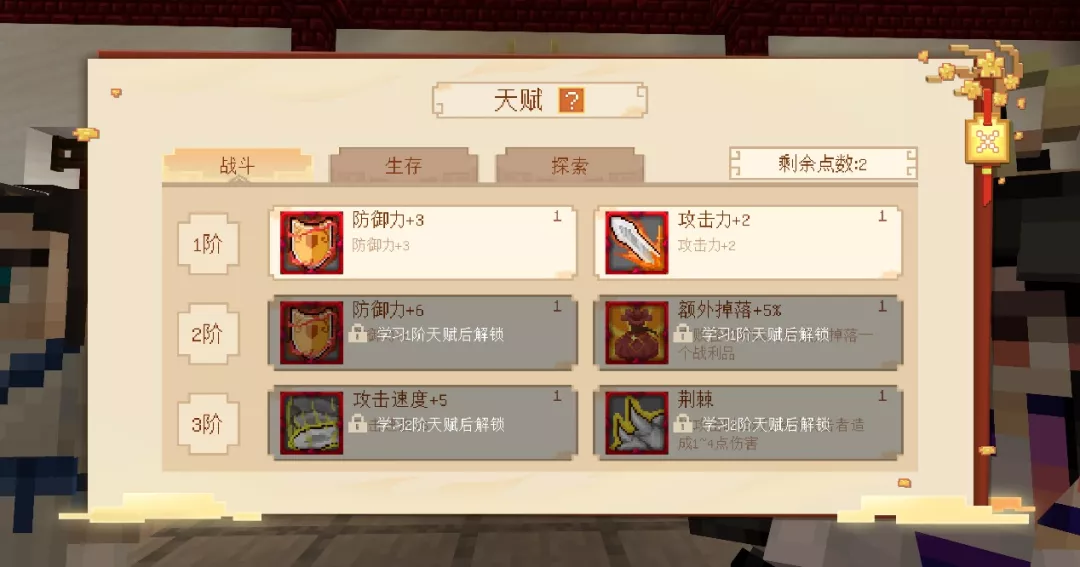Learn the 攻击力+2 talent card
The width and height of the screenshot is (1080, 567).
[x=749, y=243]
